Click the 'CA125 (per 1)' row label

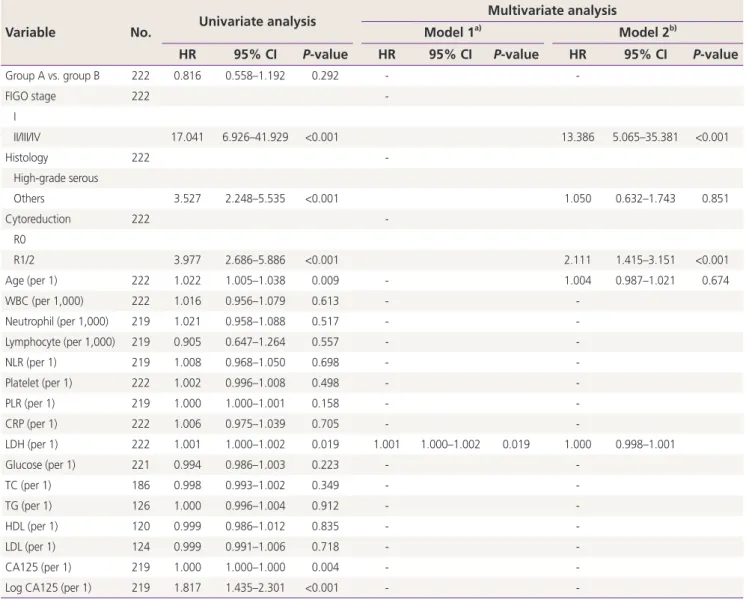click(38, 567)
